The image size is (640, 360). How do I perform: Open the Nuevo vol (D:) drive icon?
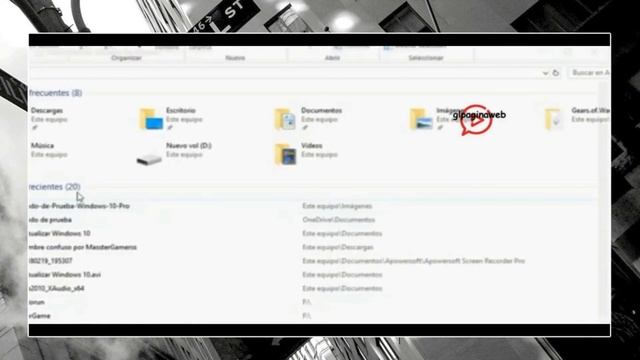pos(149,159)
